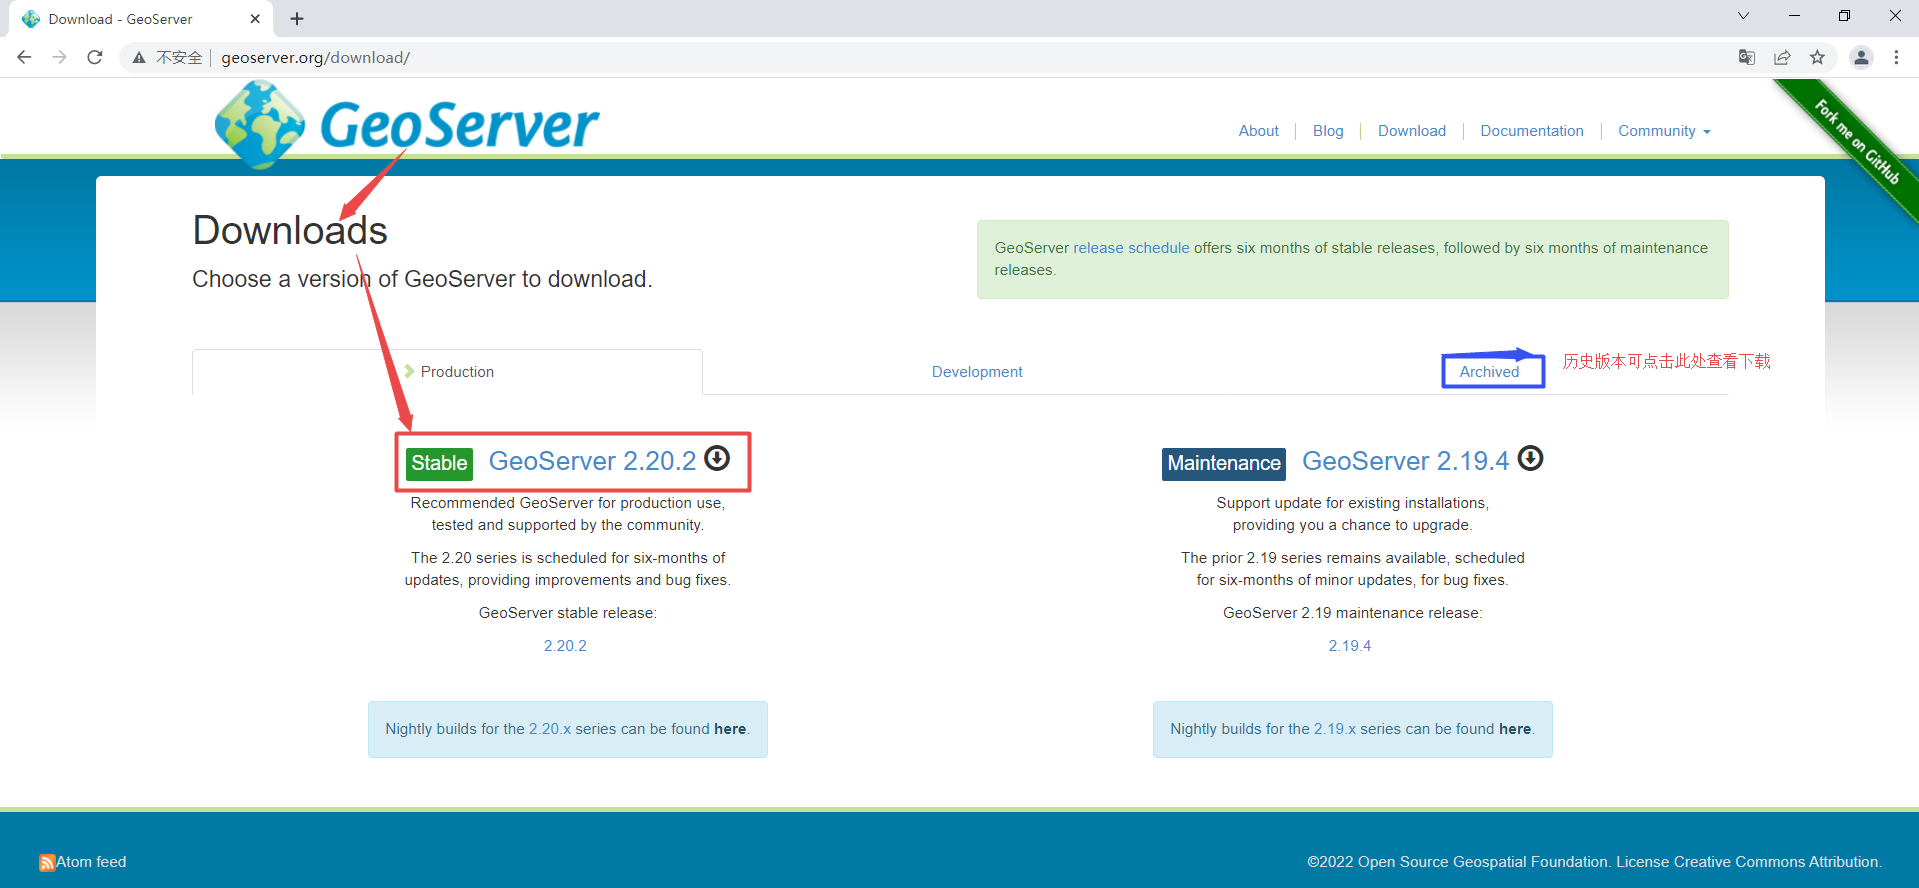The width and height of the screenshot is (1919, 888).
Task: Open the About page
Action: 1258,131
